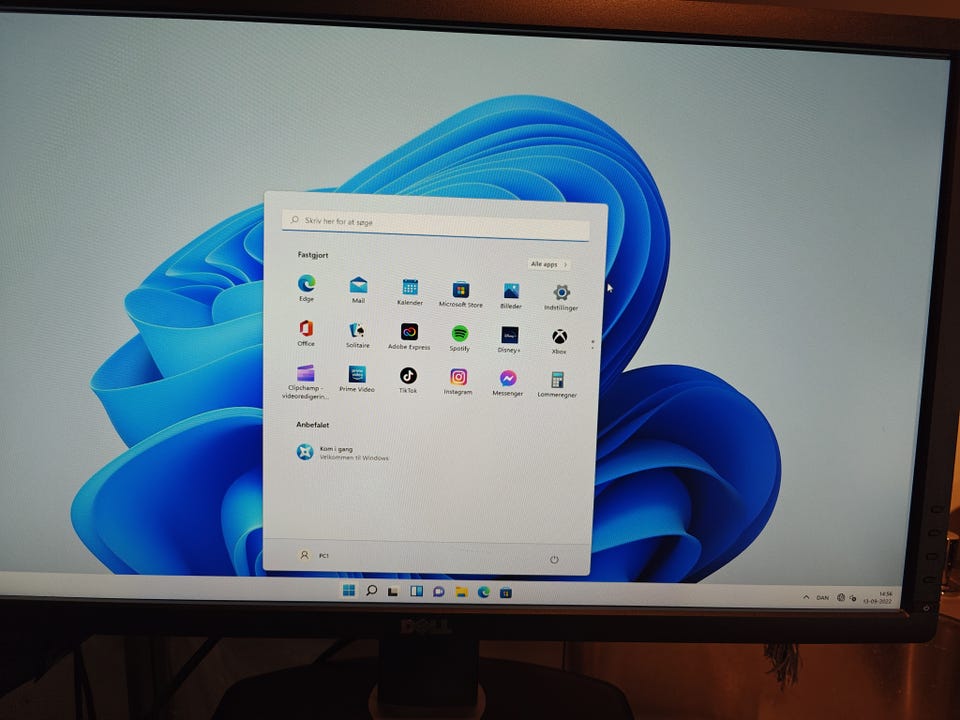The height and width of the screenshot is (720, 960).
Task: Open Microsoft Store in pinned apps
Action: pos(460,294)
